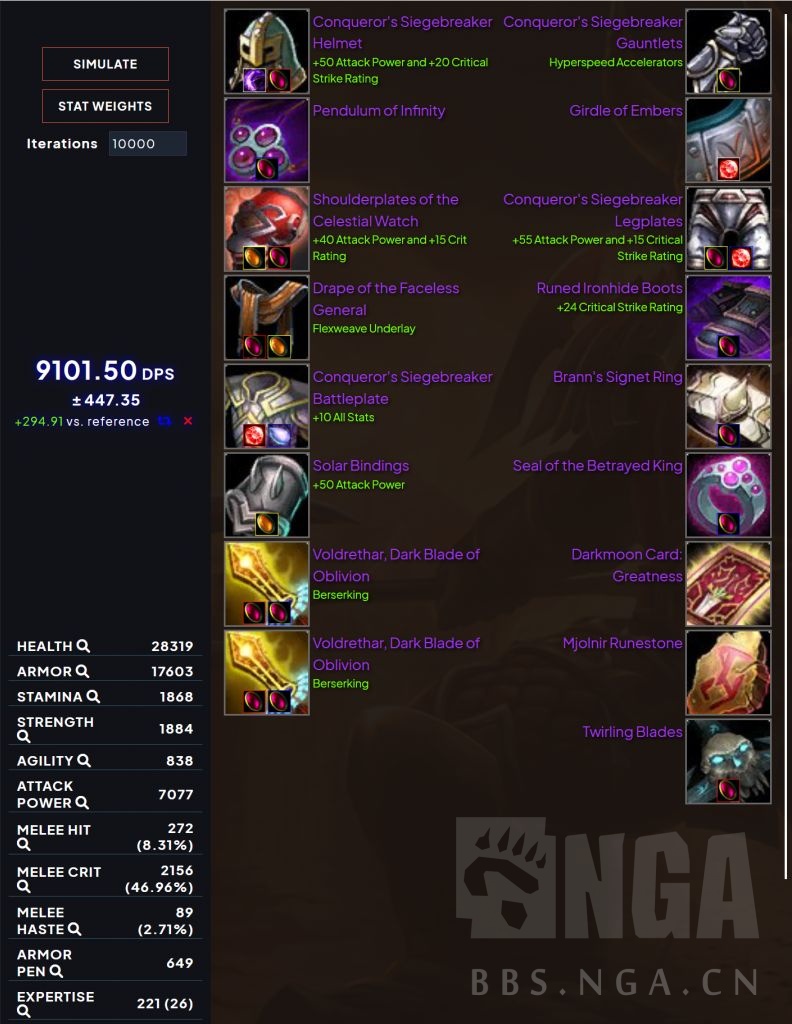
Task: Click the Darkmoon Card: Greatness trinket icon
Action: (728, 584)
